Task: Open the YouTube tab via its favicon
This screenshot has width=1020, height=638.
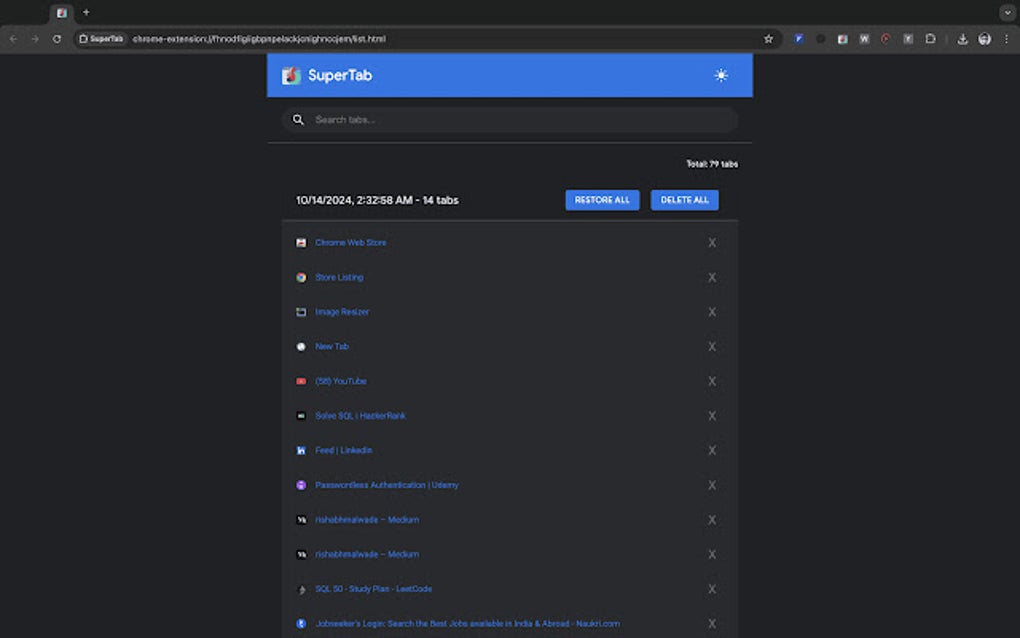Action: (301, 381)
